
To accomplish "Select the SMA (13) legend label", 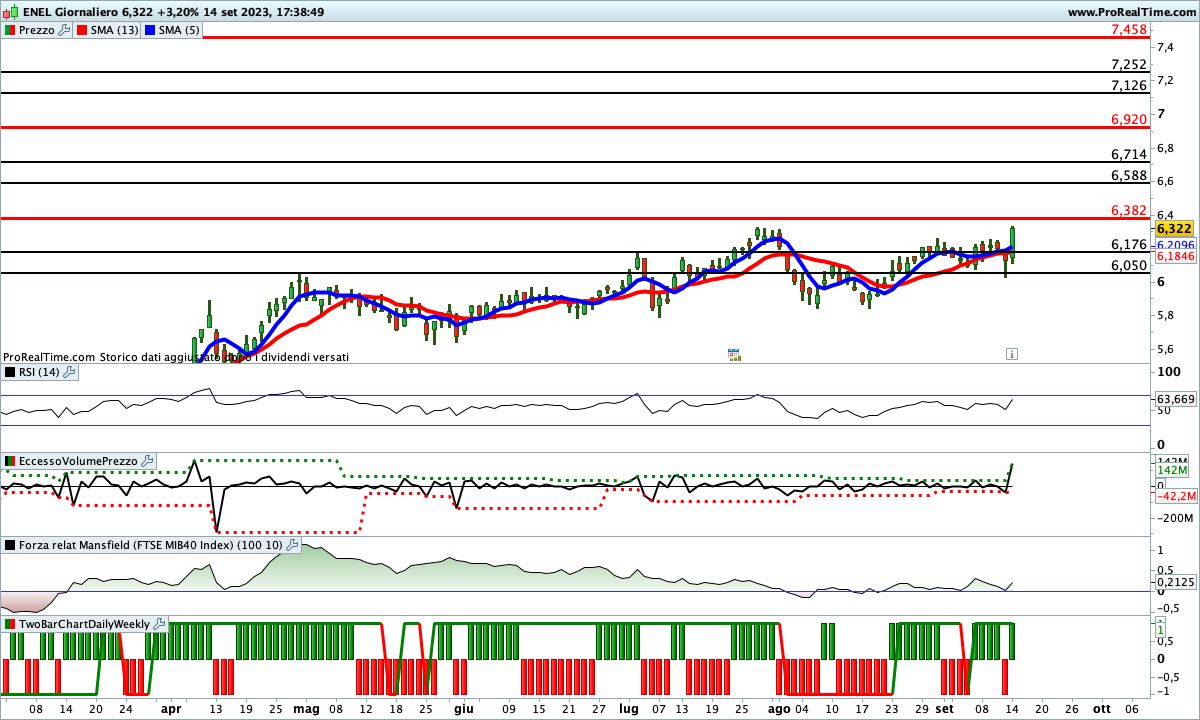I will 115,30.
